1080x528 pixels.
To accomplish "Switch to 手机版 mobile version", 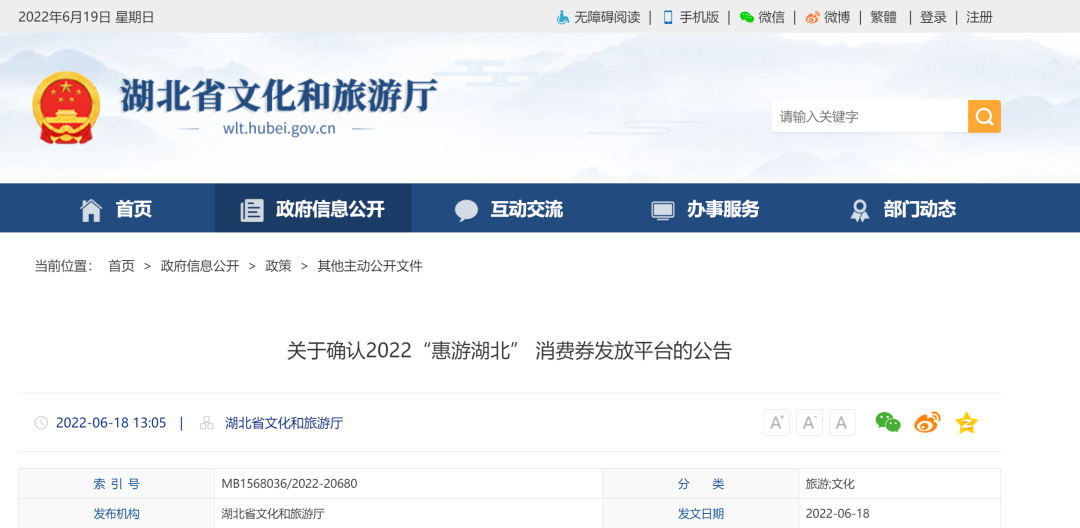I will click(690, 17).
